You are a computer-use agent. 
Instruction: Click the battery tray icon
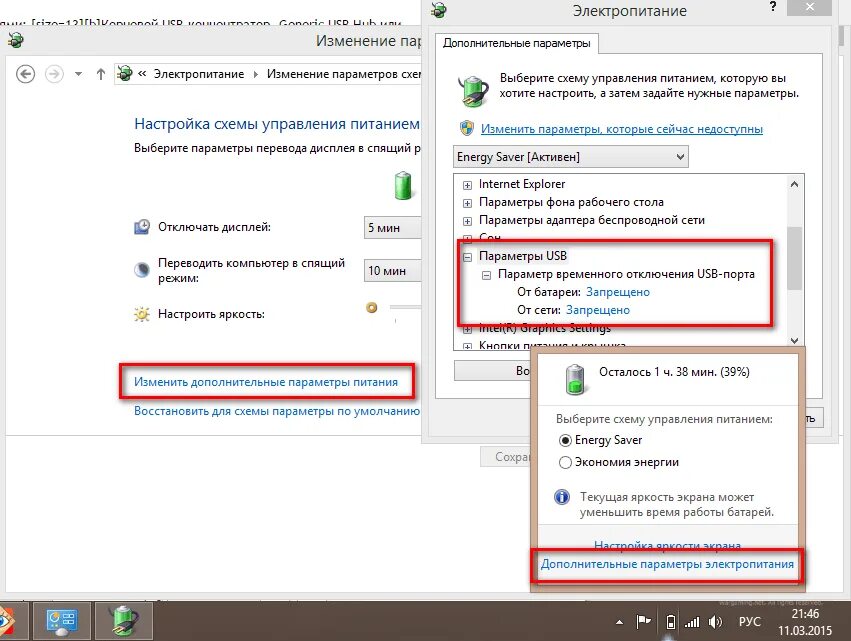tap(671, 622)
